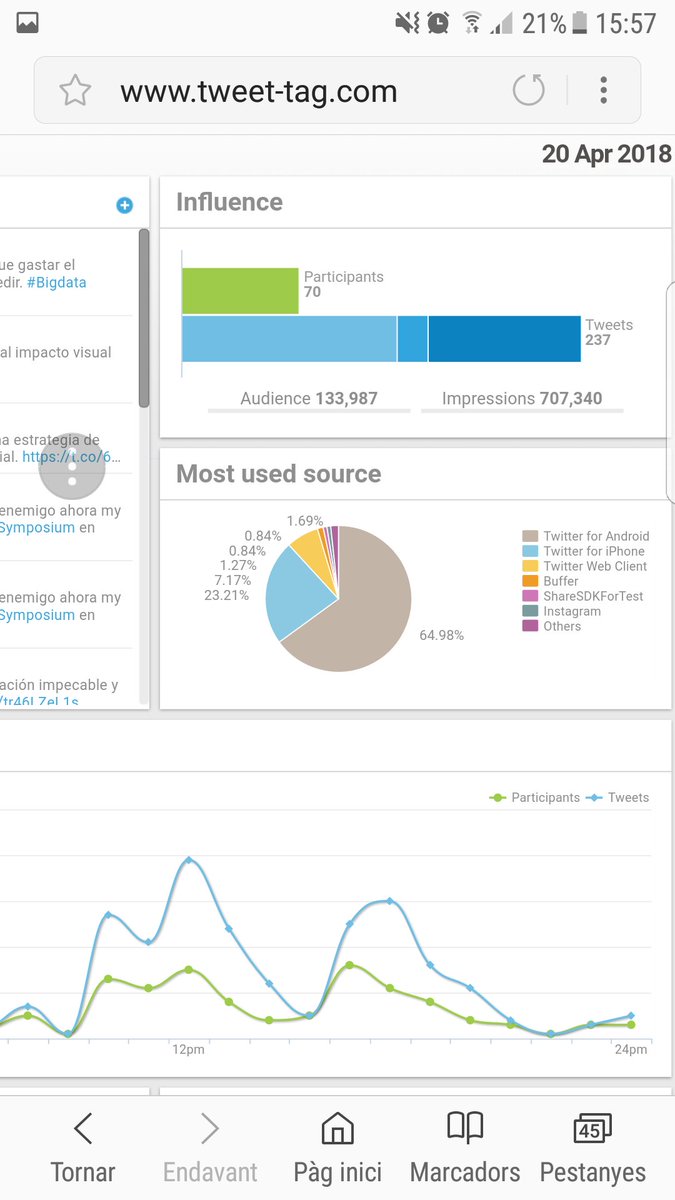Click the Buffer legend entry
The image size is (675, 1200).
(551, 581)
